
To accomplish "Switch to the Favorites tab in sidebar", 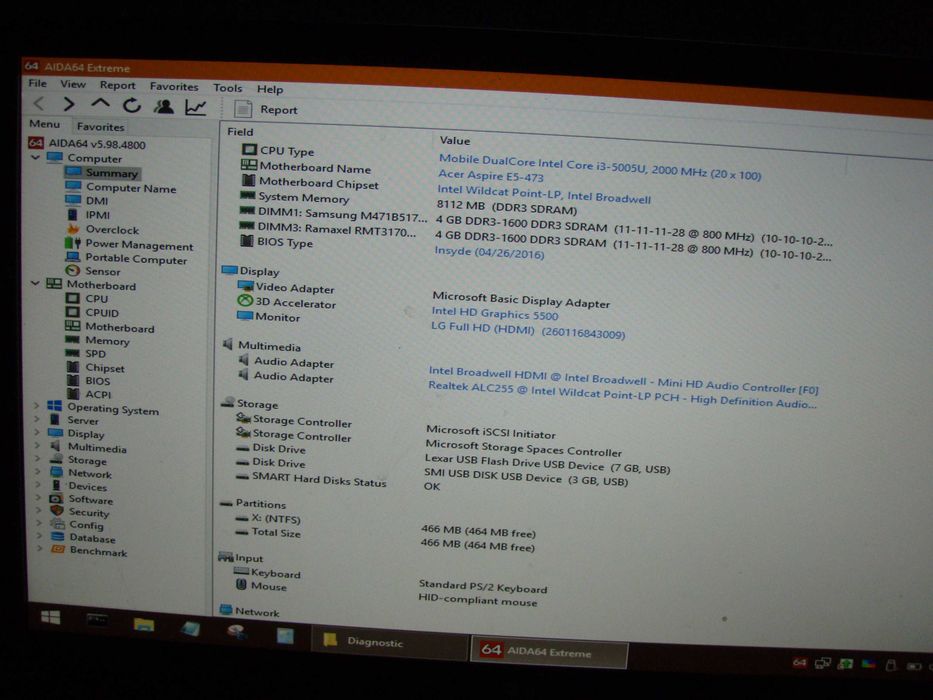I will (100, 127).
